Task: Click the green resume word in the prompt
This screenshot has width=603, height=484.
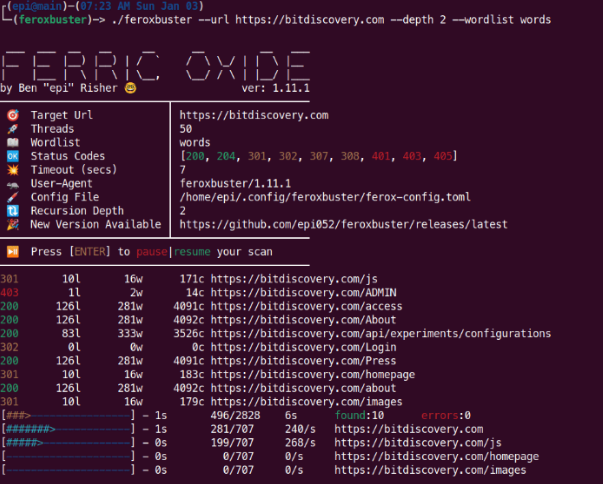Action: 192,252
